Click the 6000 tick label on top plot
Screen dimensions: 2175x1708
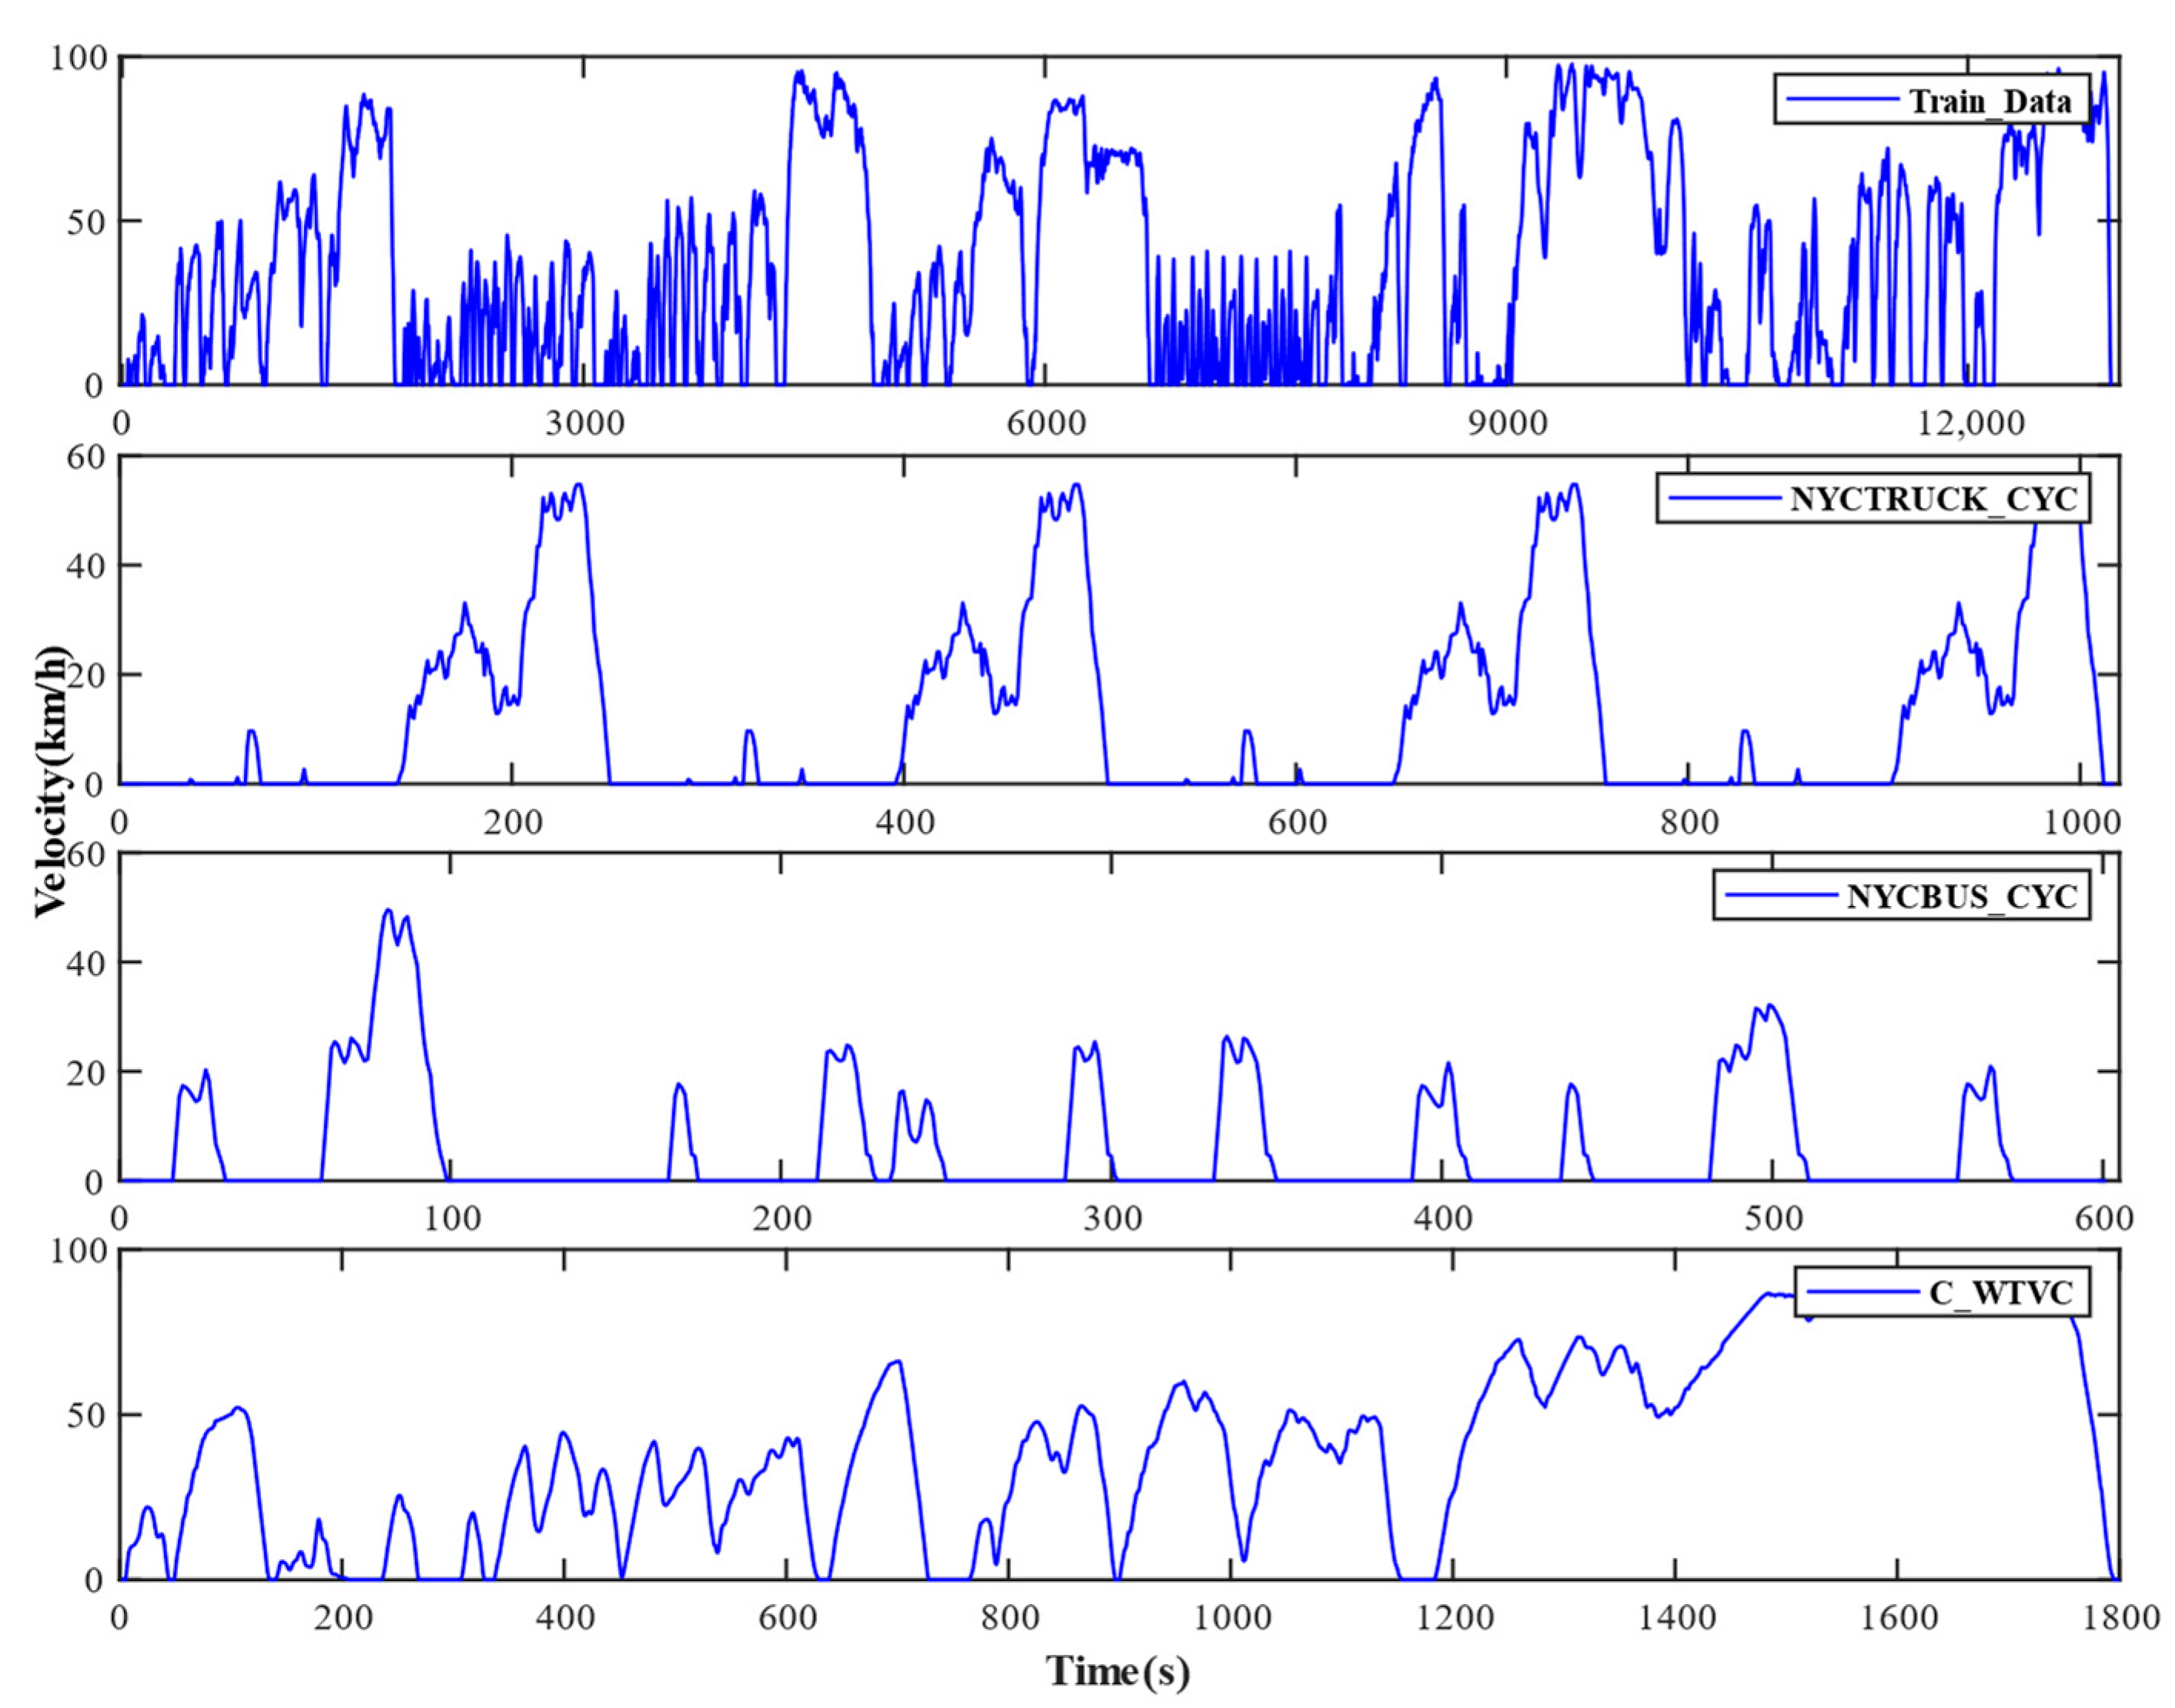coord(1046,424)
